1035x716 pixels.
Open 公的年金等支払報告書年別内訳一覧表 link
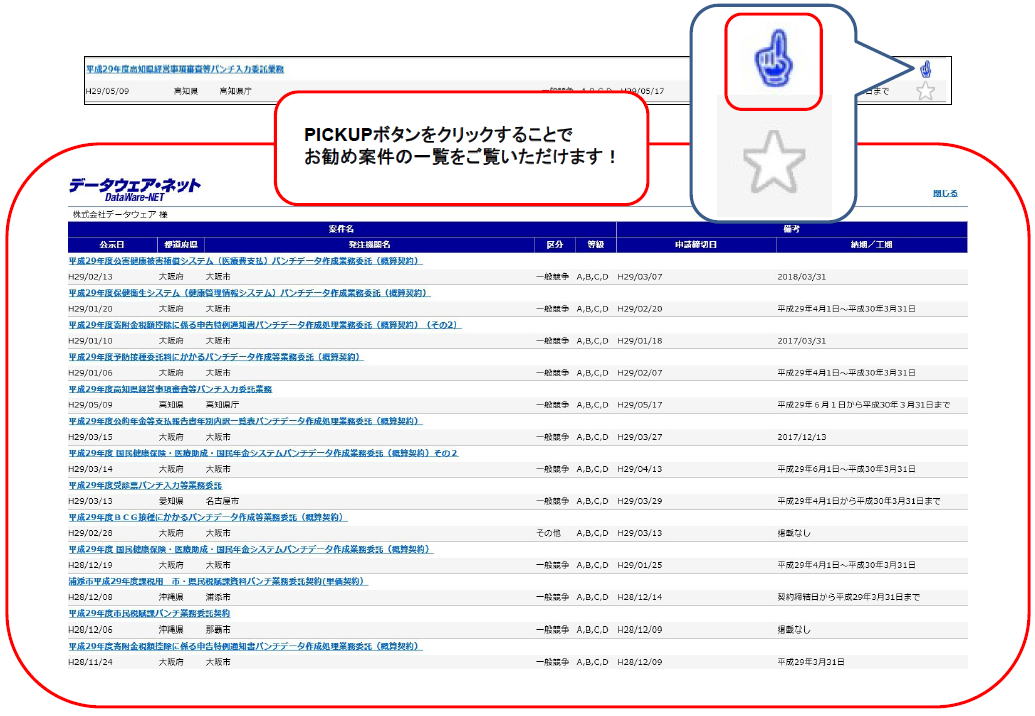[245, 421]
